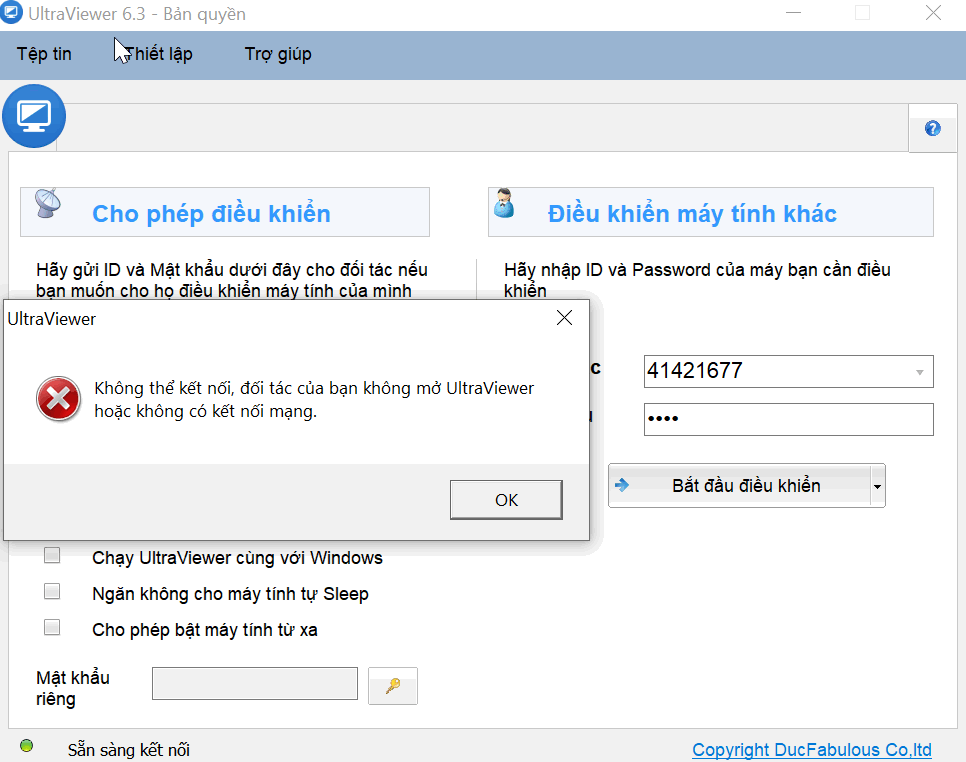Click the red error icon in the dialog
The width and height of the screenshot is (966, 762).
pos(58,399)
